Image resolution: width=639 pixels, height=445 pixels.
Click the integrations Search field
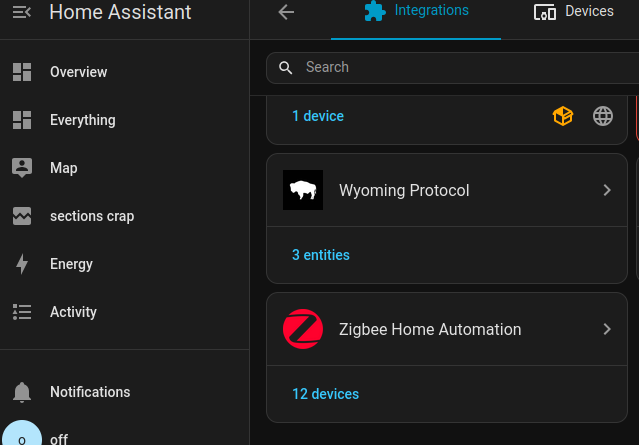tap(460, 67)
